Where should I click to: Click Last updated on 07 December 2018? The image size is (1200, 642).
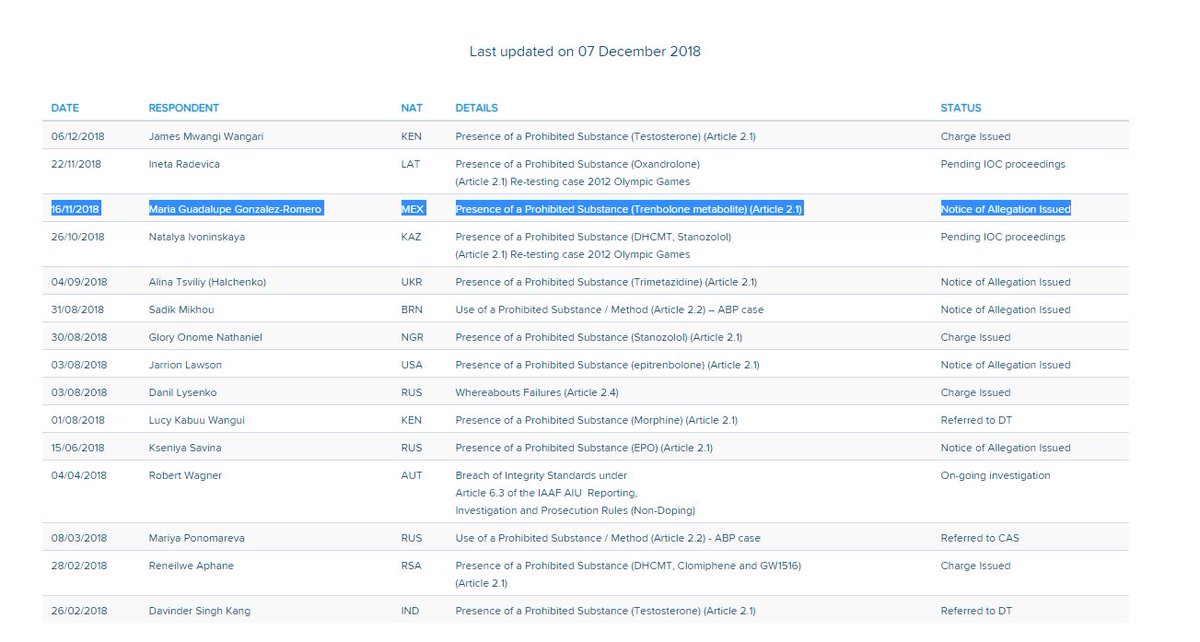click(x=585, y=51)
